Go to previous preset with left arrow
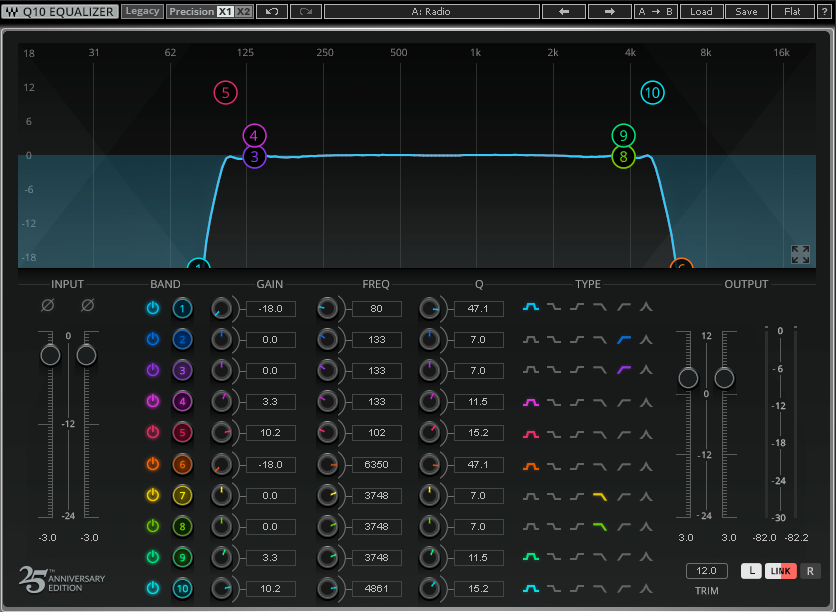Viewport: 836px width, 612px height. [x=564, y=11]
